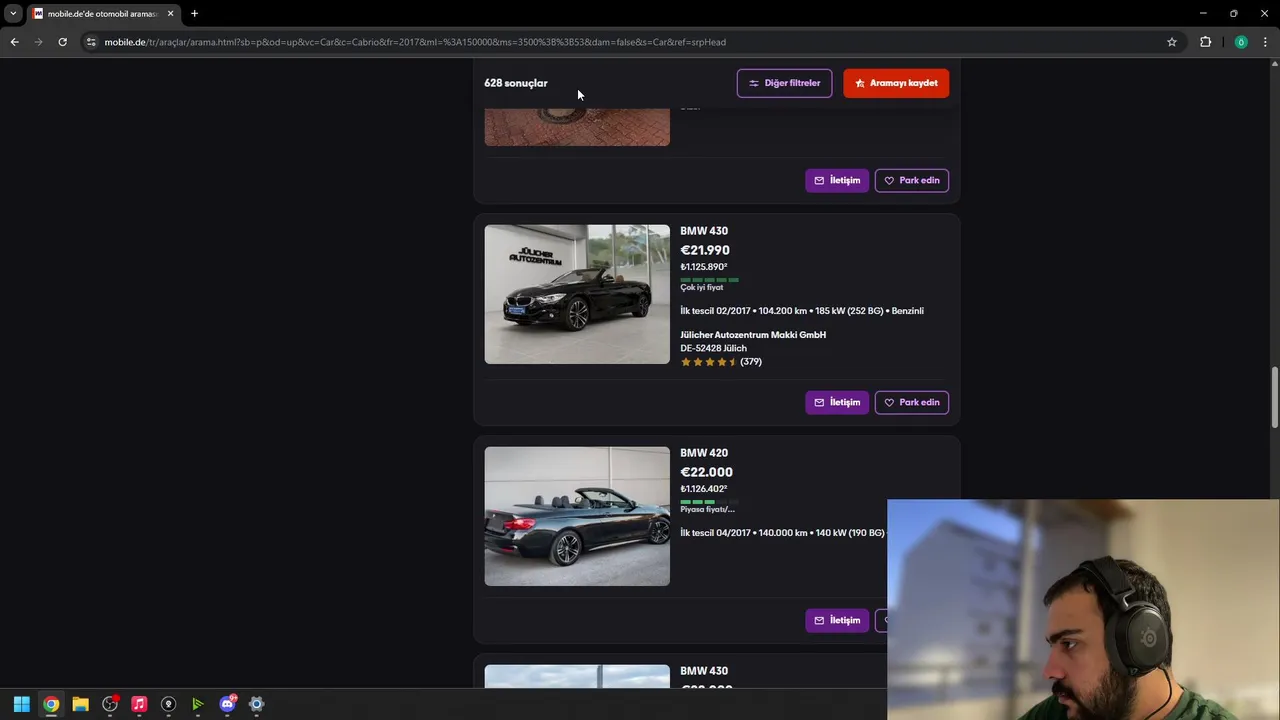Screen dimensions: 1280x720
Task: Open the Windows Start menu
Action: 21,704
